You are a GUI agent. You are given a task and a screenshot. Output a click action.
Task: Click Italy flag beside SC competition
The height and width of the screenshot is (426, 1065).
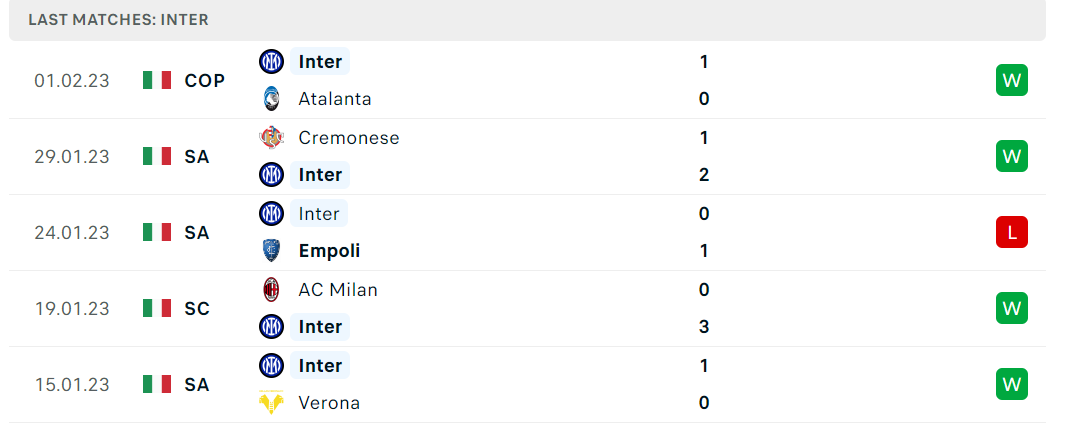coord(157,308)
